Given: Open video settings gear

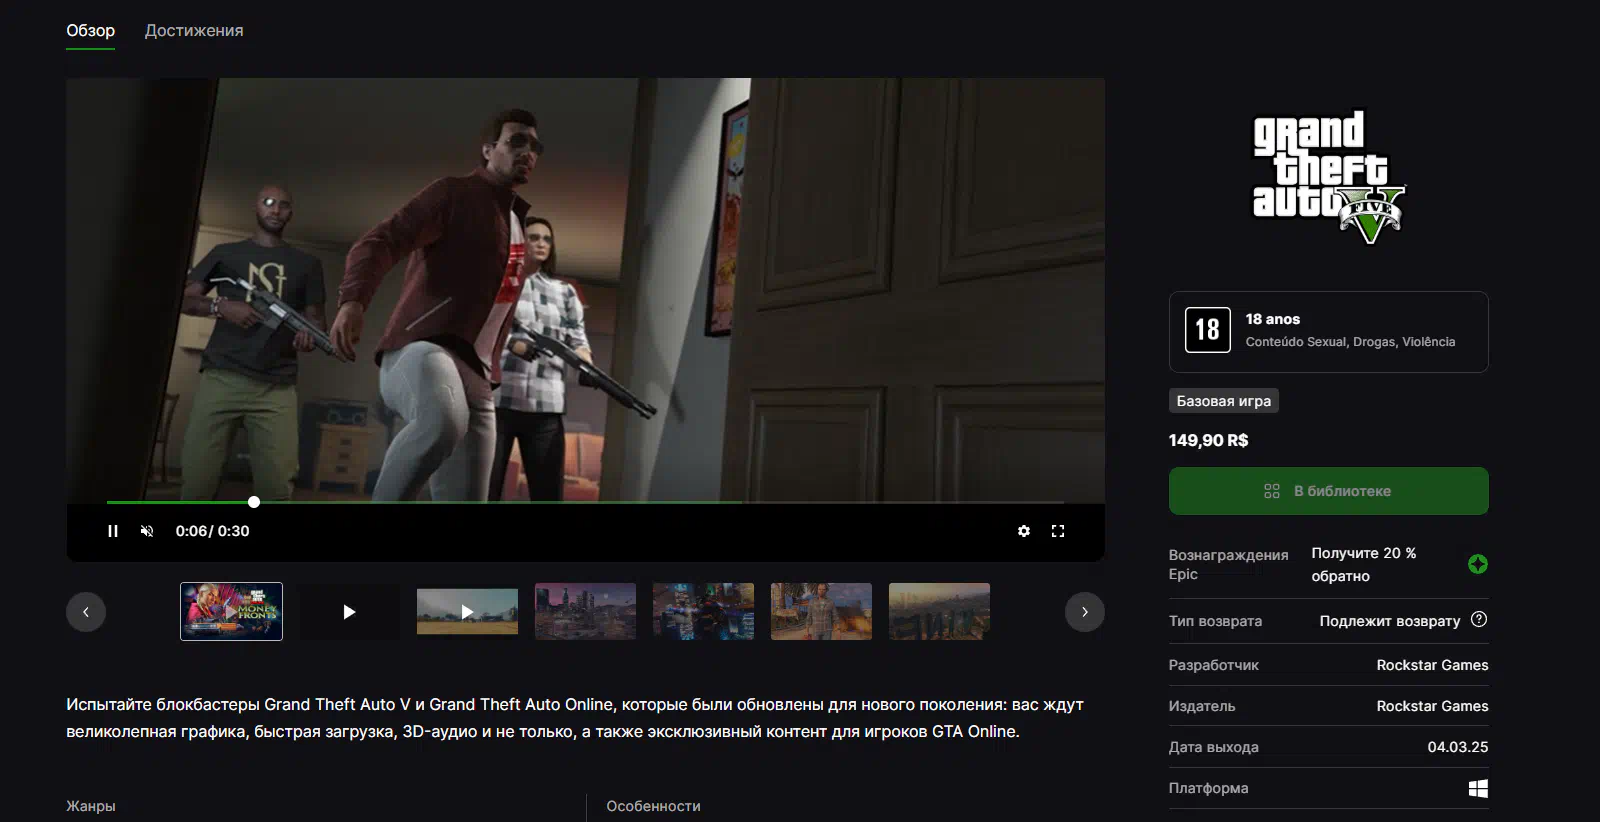Looking at the screenshot, I should pos(1024,531).
